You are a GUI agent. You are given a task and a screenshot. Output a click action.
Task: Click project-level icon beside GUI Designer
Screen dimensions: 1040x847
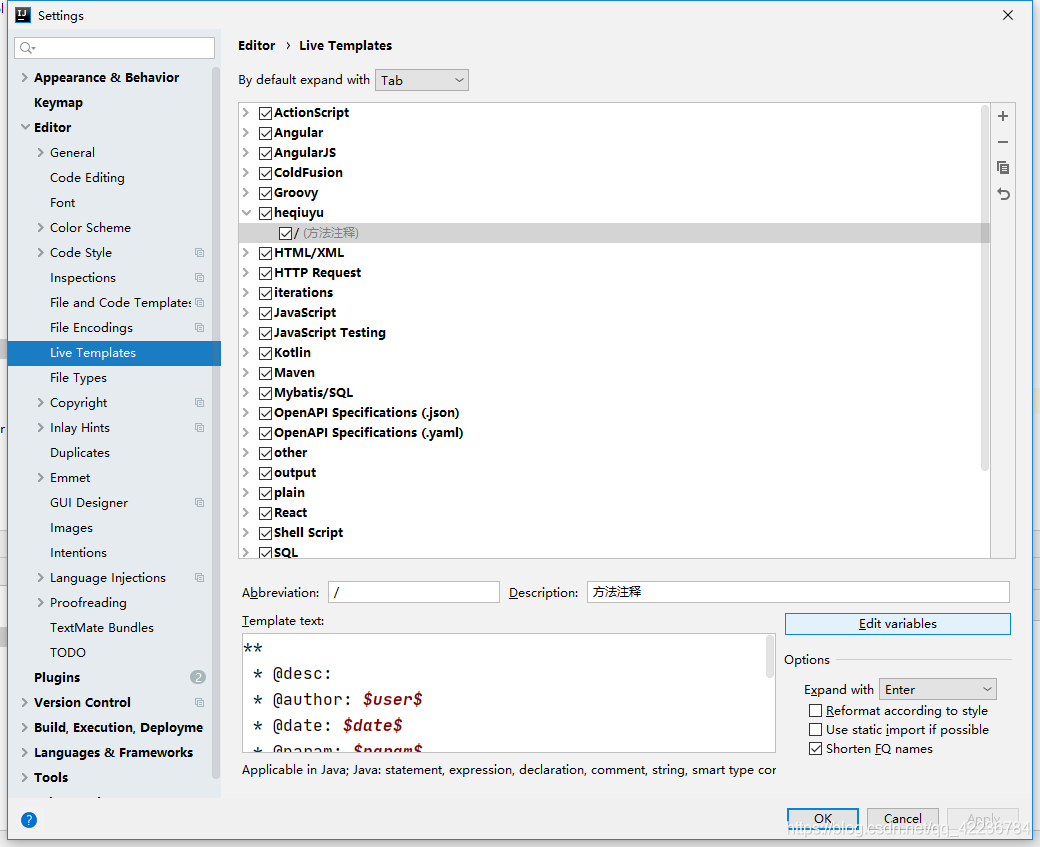click(x=199, y=503)
